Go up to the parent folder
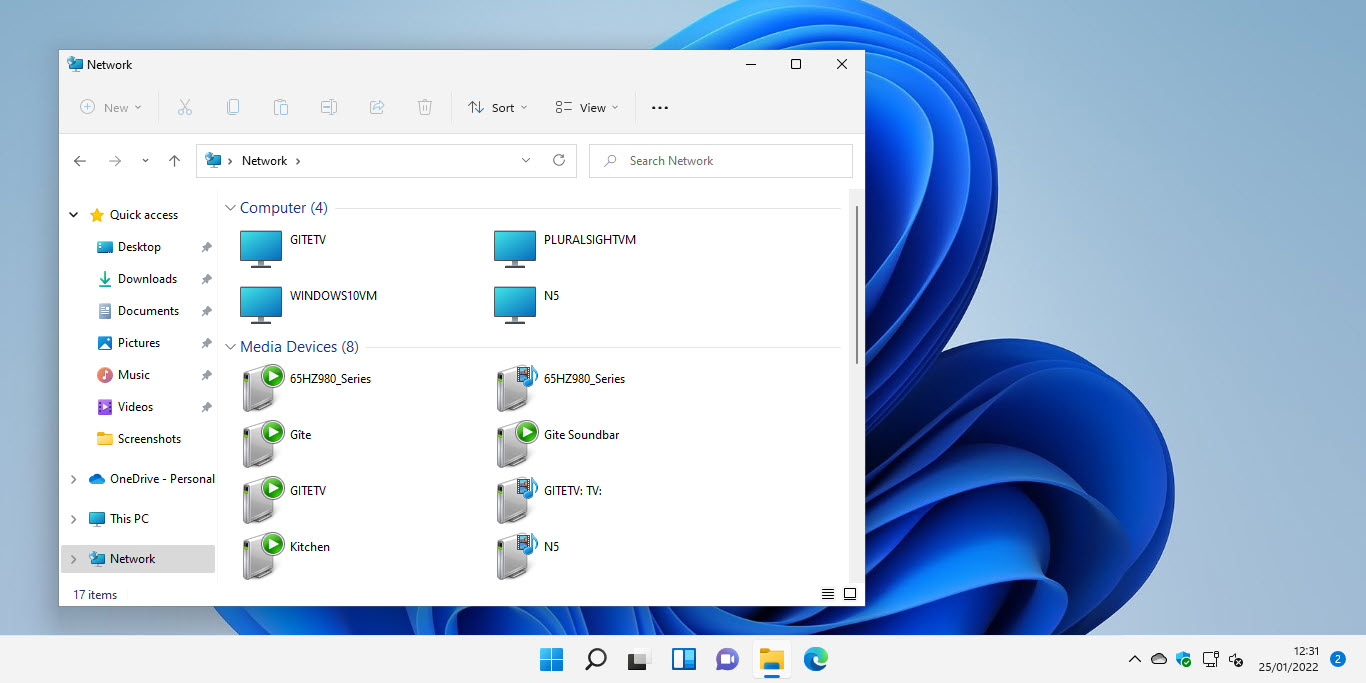The image size is (1366, 683). pyautogui.click(x=175, y=160)
